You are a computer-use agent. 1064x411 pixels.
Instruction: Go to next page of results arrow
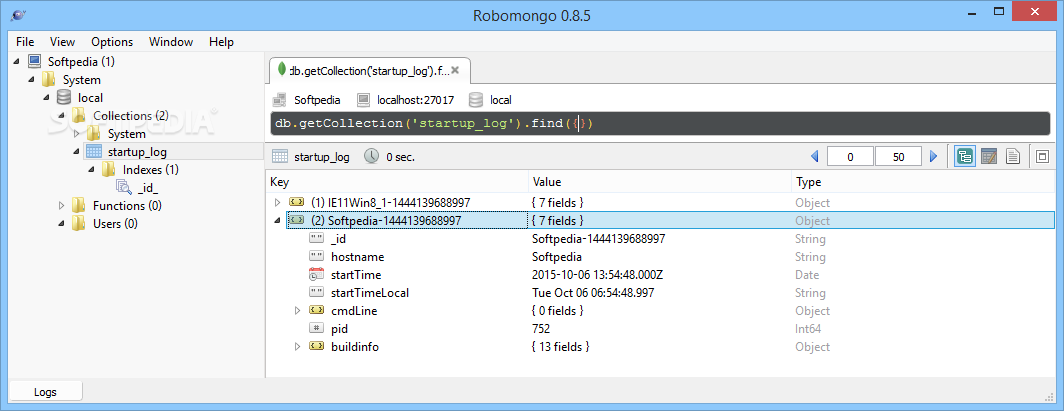[x=933, y=157]
